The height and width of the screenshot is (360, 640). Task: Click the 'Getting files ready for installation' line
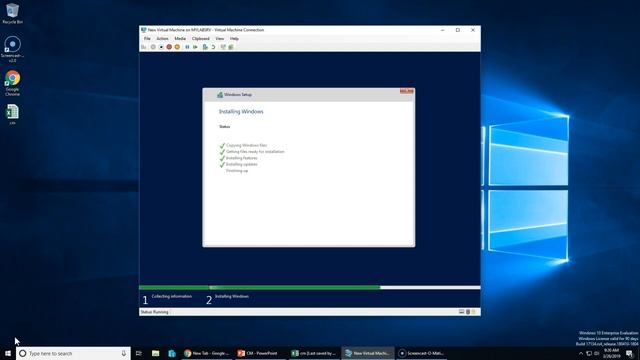[x=256, y=151]
